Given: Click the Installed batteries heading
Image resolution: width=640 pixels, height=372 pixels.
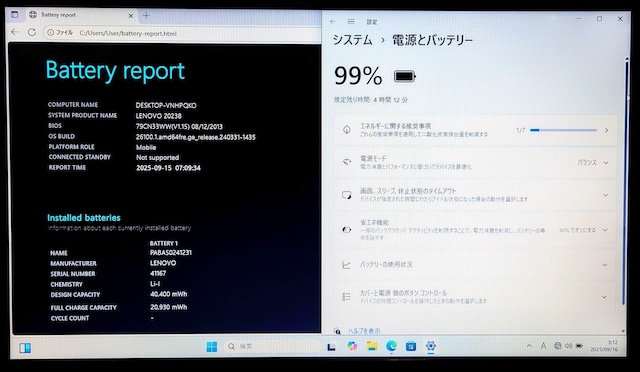Looking at the screenshot, I should point(84,218).
